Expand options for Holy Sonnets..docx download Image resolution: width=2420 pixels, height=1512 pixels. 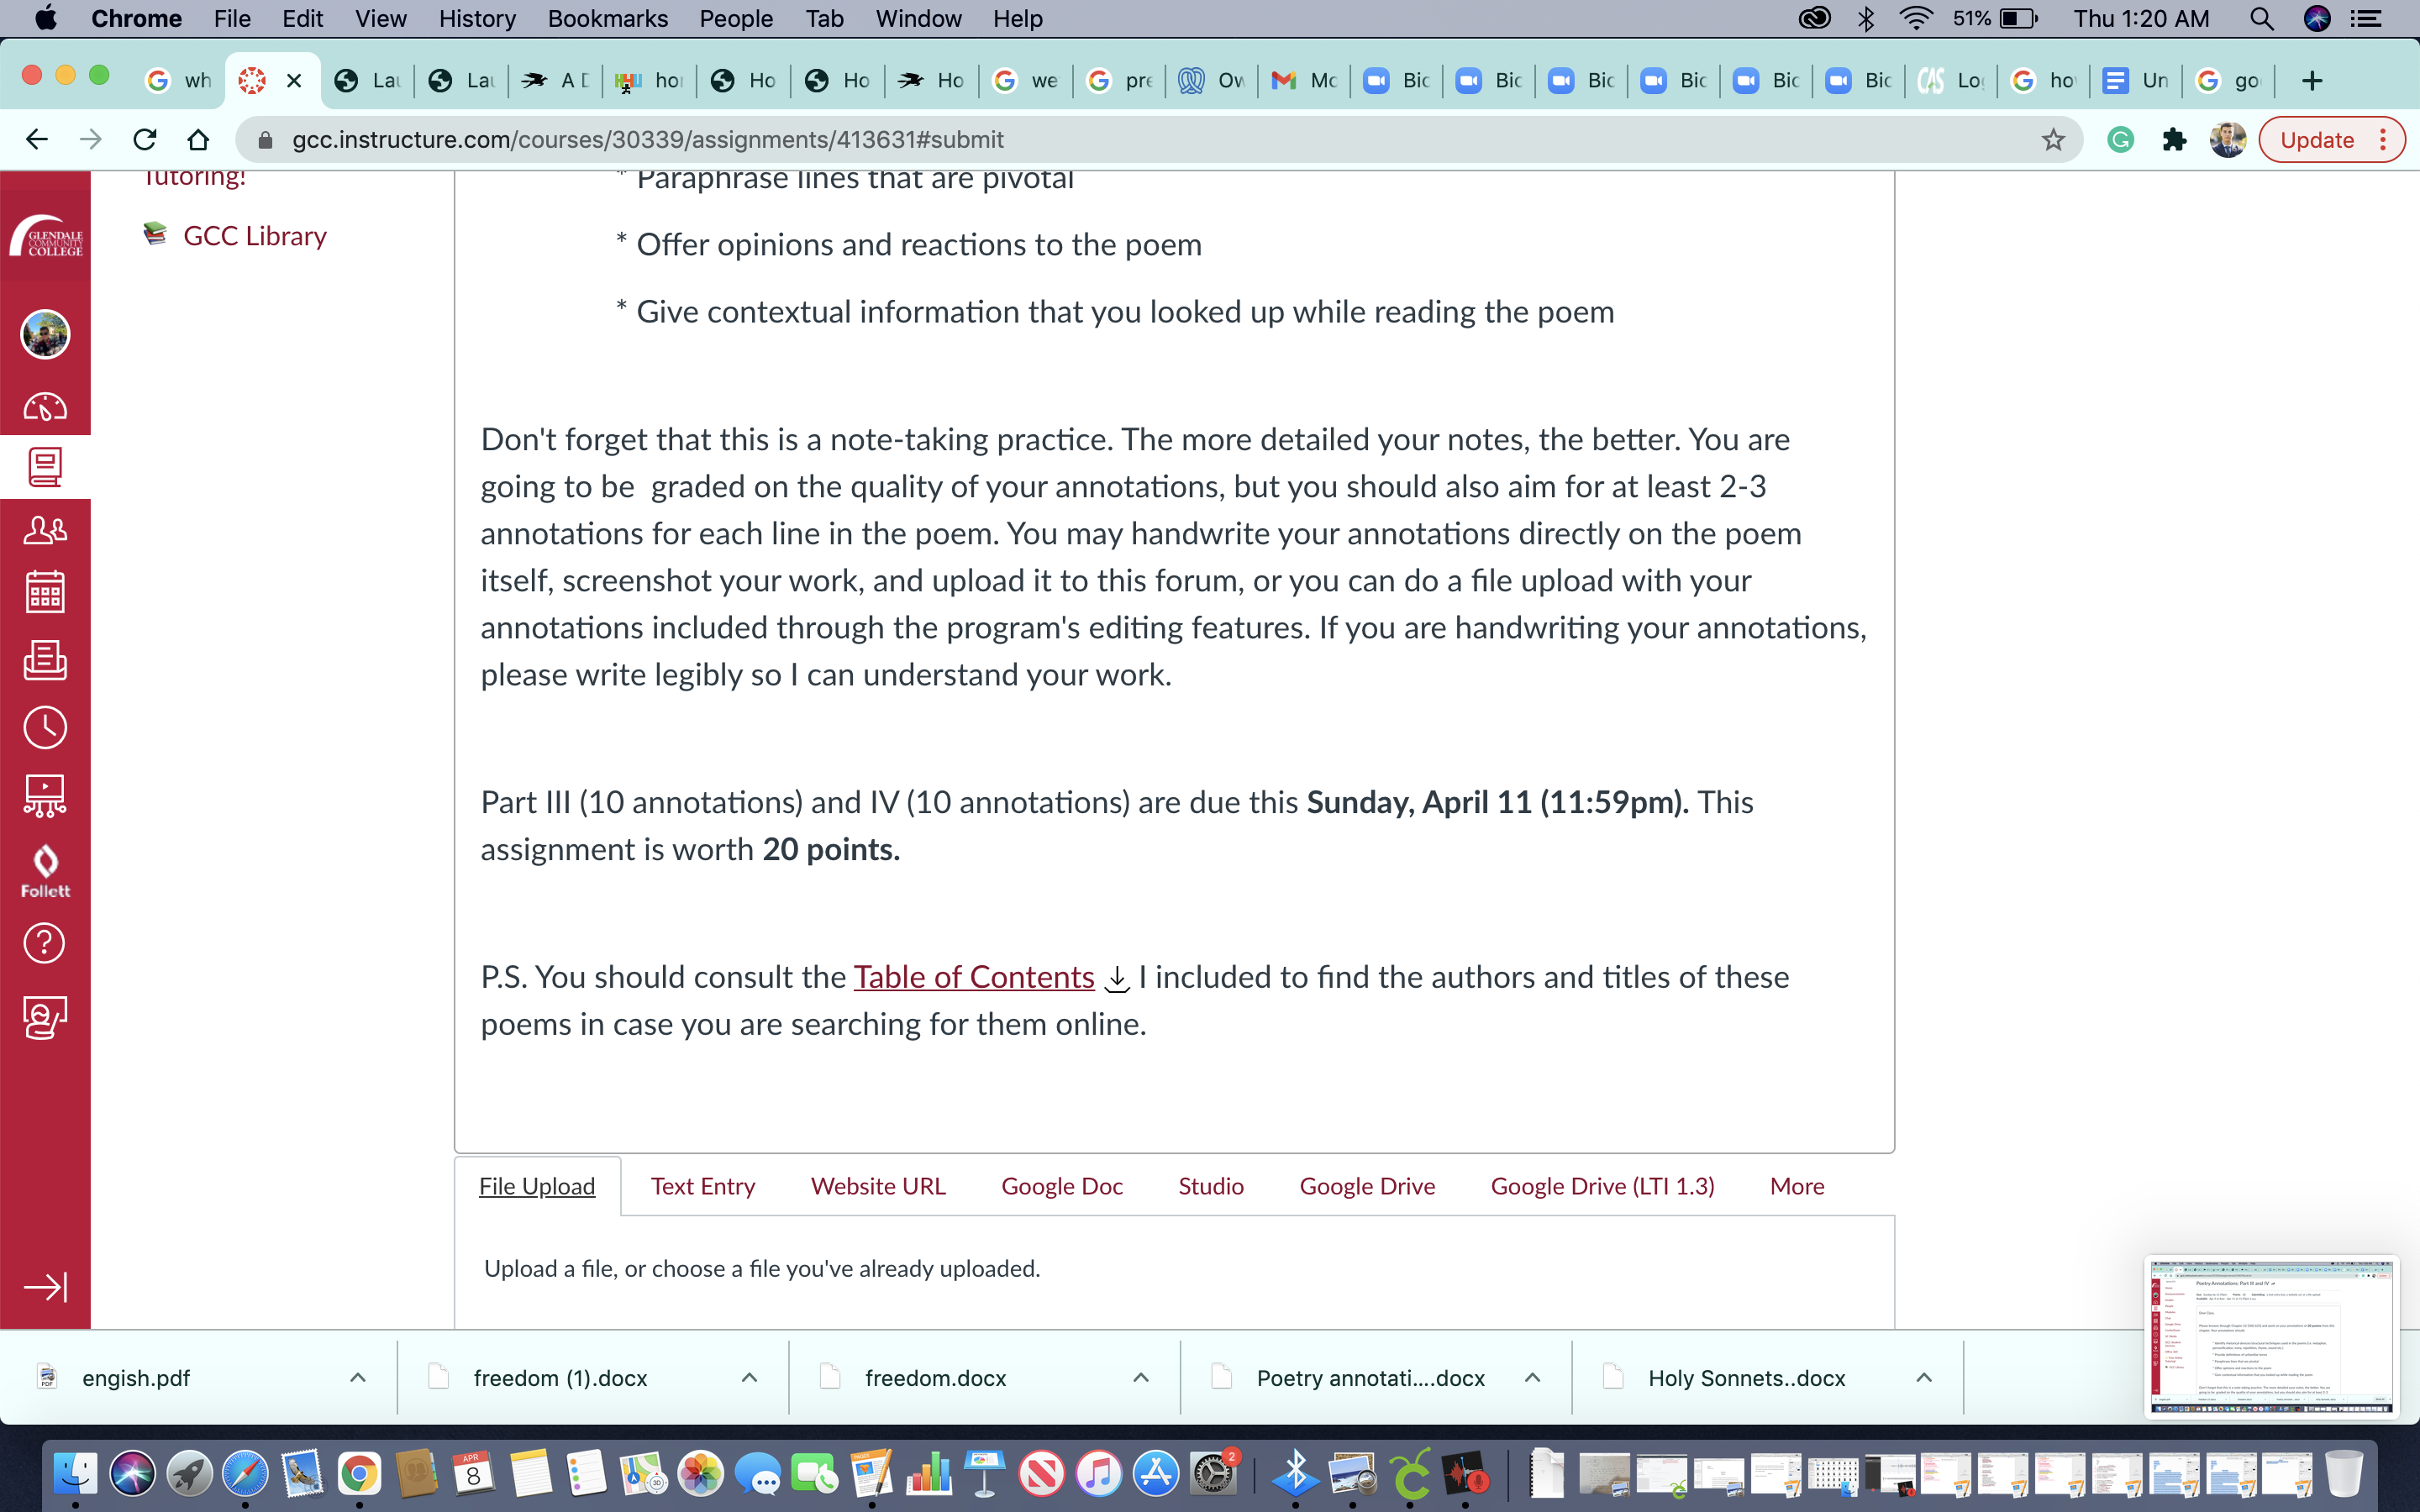point(1924,1378)
